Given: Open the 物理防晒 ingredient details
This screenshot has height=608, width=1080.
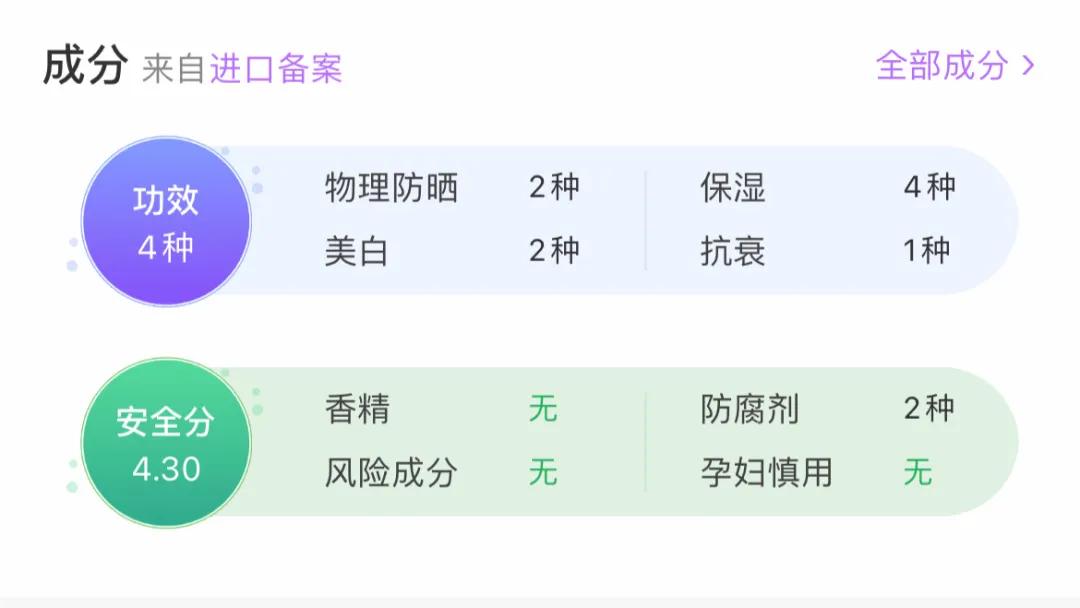Looking at the screenshot, I should [x=392, y=187].
